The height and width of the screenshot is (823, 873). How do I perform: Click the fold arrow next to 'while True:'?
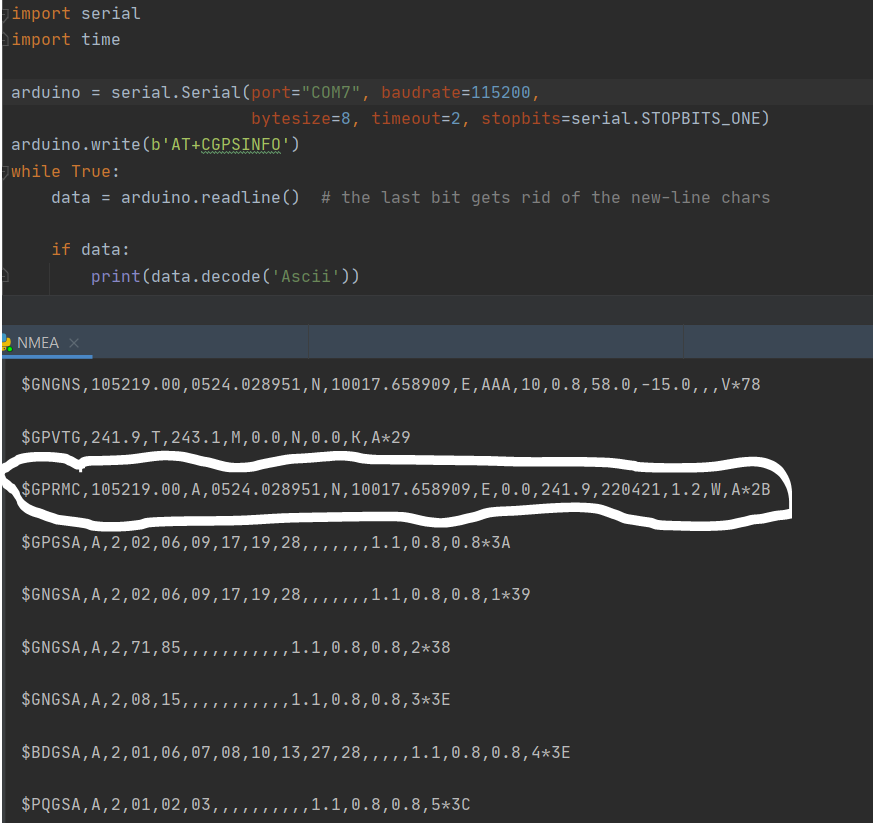pos(3,171)
